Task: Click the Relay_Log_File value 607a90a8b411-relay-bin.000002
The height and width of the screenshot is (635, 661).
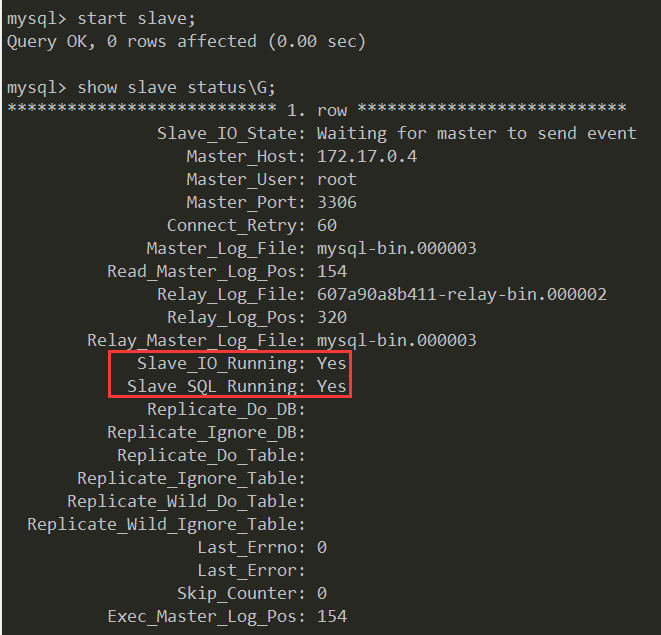Action: (x=462, y=294)
